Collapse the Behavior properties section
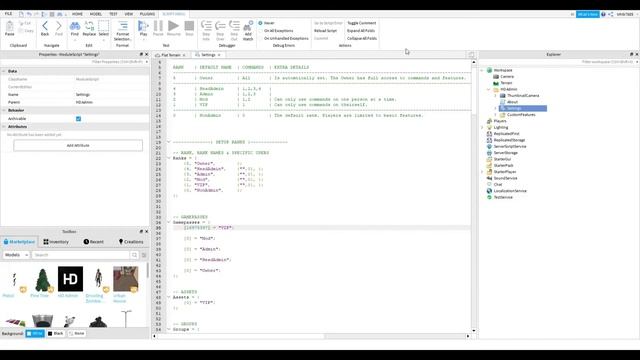The image size is (640, 360). (x=4, y=110)
